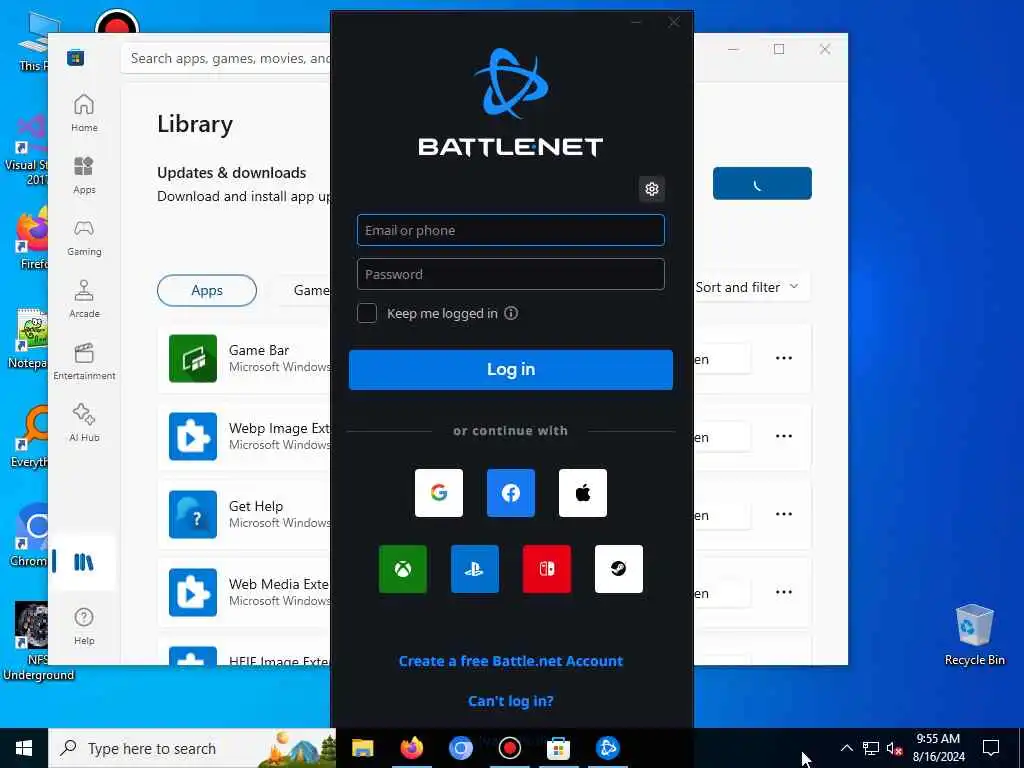Screen dimensions: 1024x768
Task: Click the Webp Image Extension app icon
Action: [x=193, y=436]
